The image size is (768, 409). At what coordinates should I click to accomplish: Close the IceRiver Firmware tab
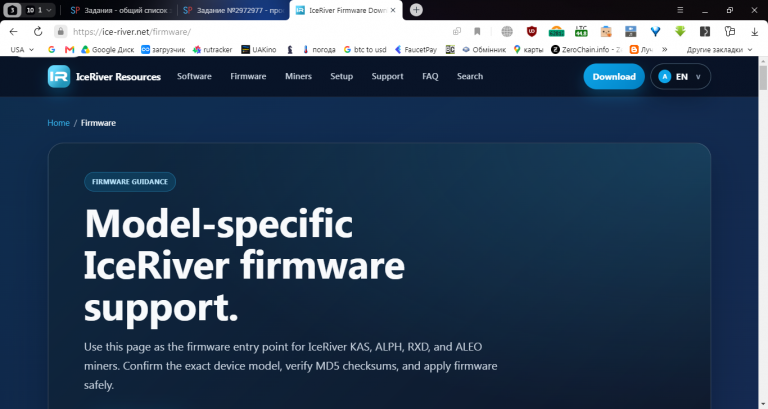click(x=393, y=10)
